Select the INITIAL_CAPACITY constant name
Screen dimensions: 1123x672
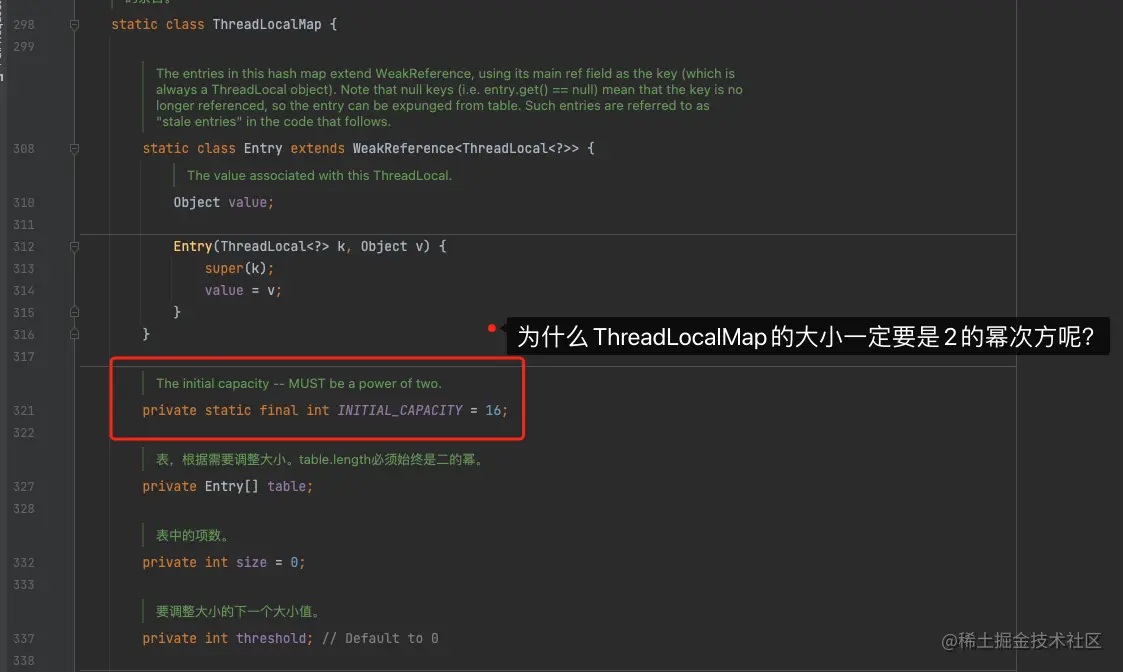tap(400, 410)
